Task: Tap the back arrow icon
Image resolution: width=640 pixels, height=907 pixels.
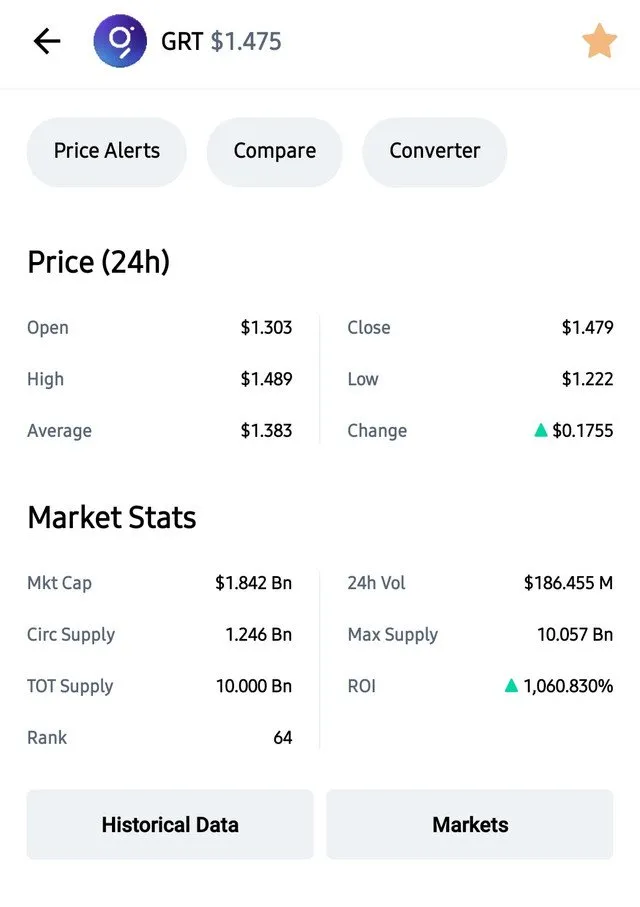Action: [47, 42]
